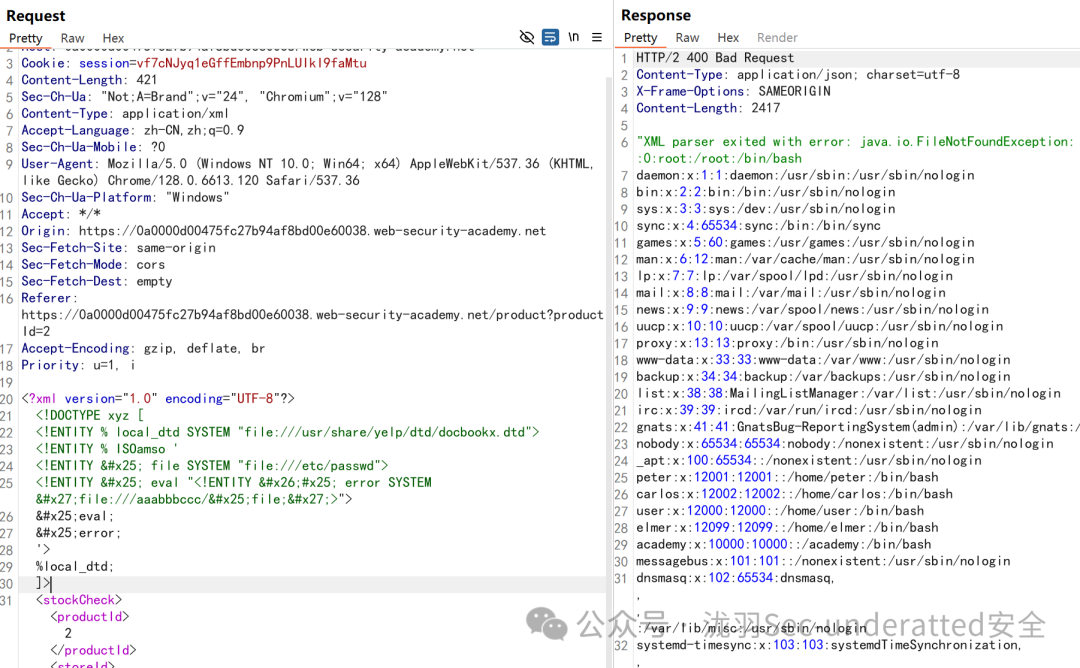
Task: Click the <stockCheck> opening tag
Action: click(79, 600)
